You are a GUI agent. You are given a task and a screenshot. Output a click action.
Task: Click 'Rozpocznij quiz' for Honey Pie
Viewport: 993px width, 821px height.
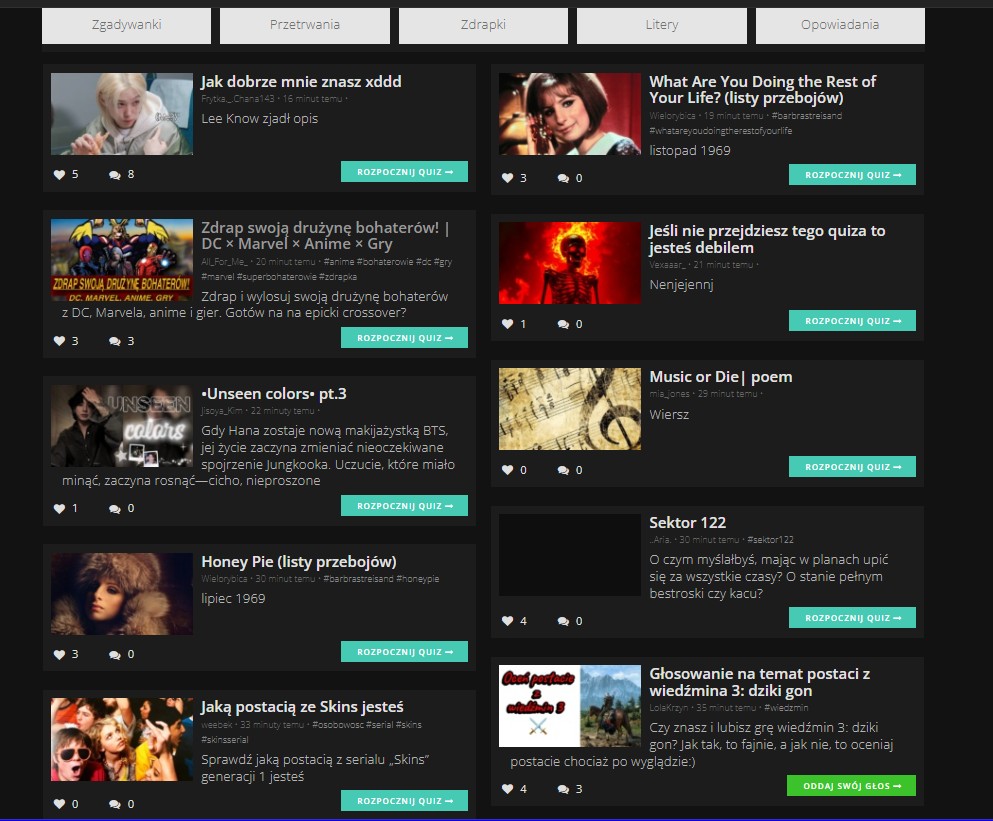404,652
